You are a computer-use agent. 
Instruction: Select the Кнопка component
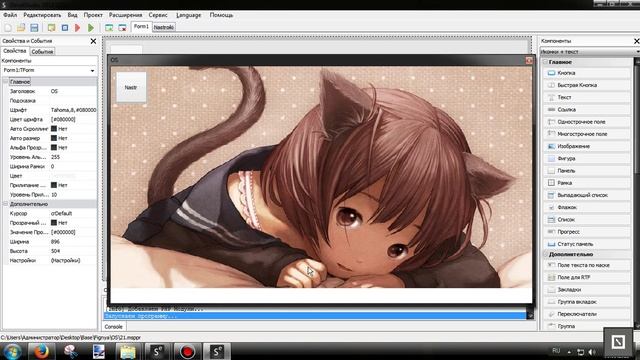(x=587, y=73)
